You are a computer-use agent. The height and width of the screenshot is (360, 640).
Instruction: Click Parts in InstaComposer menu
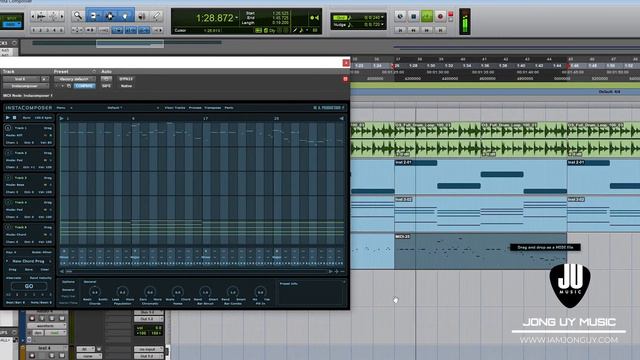tap(229, 108)
